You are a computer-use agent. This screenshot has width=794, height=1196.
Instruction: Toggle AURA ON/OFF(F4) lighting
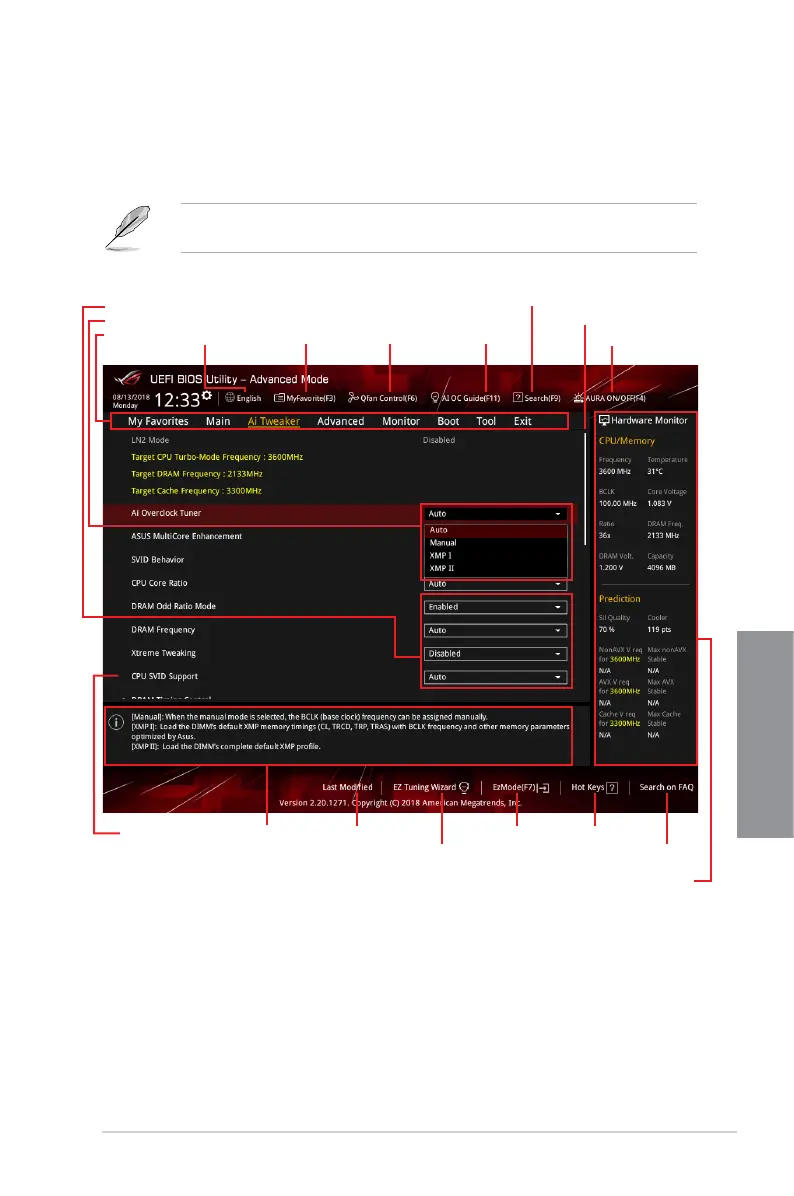click(609, 398)
